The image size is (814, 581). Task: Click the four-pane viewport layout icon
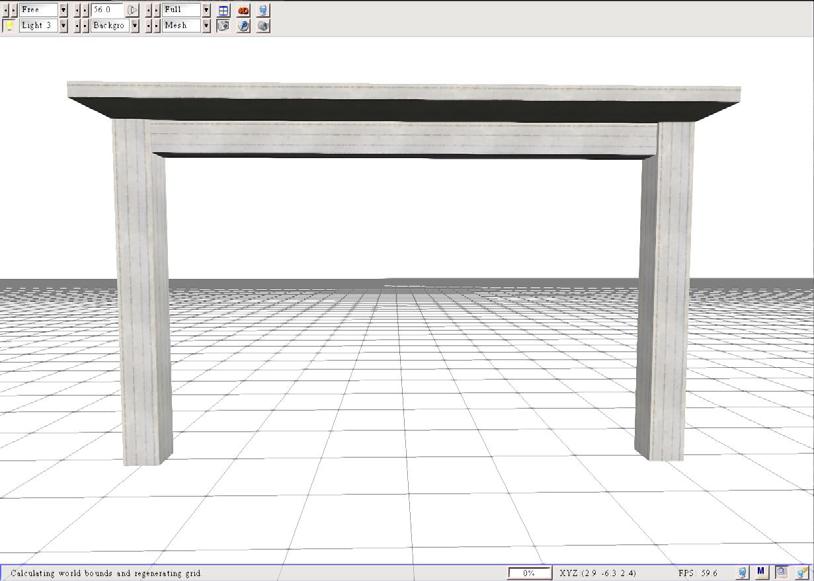coord(223,10)
